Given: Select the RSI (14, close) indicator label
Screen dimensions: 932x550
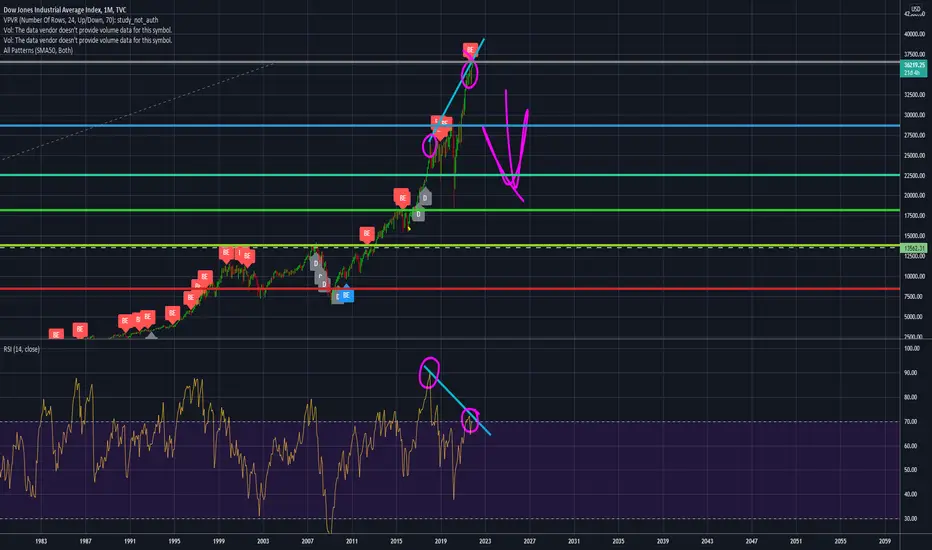Looking at the screenshot, I should pyautogui.click(x=21, y=349).
